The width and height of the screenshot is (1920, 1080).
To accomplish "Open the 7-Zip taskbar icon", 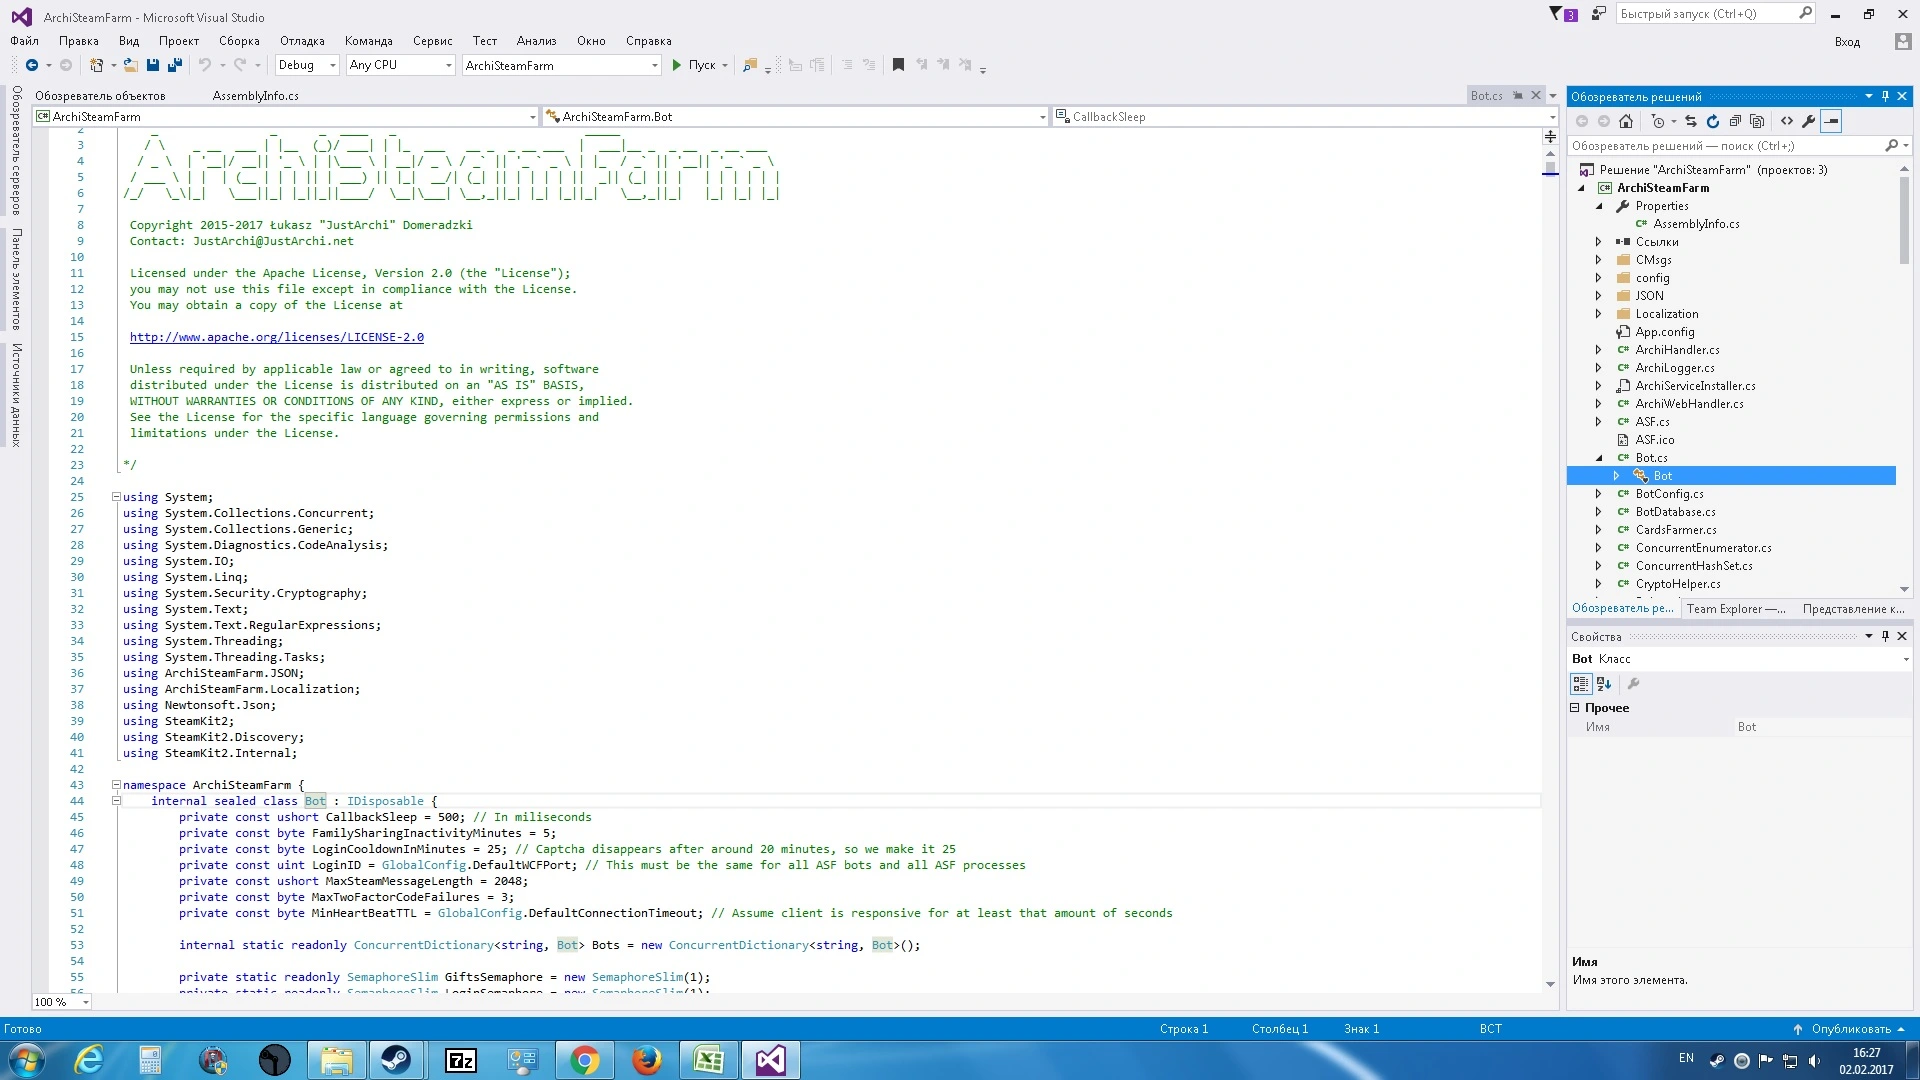I will click(x=460, y=1060).
